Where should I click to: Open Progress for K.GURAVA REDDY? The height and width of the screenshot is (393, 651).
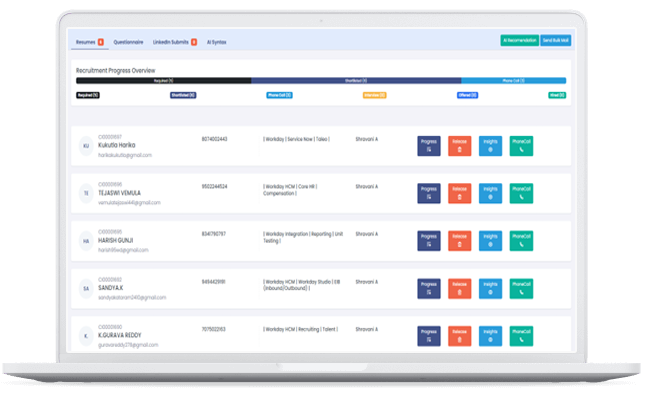[428, 336]
